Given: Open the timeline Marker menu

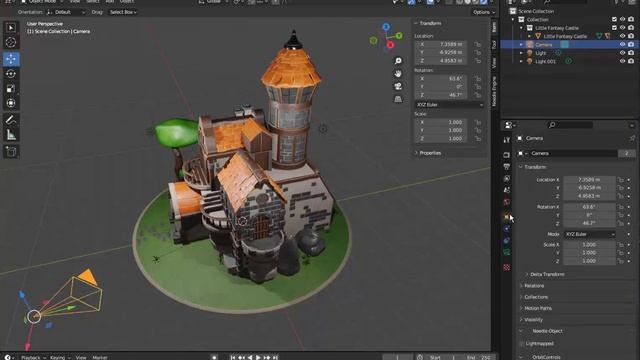Looking at the screenshot, I should tap(100, 357).
